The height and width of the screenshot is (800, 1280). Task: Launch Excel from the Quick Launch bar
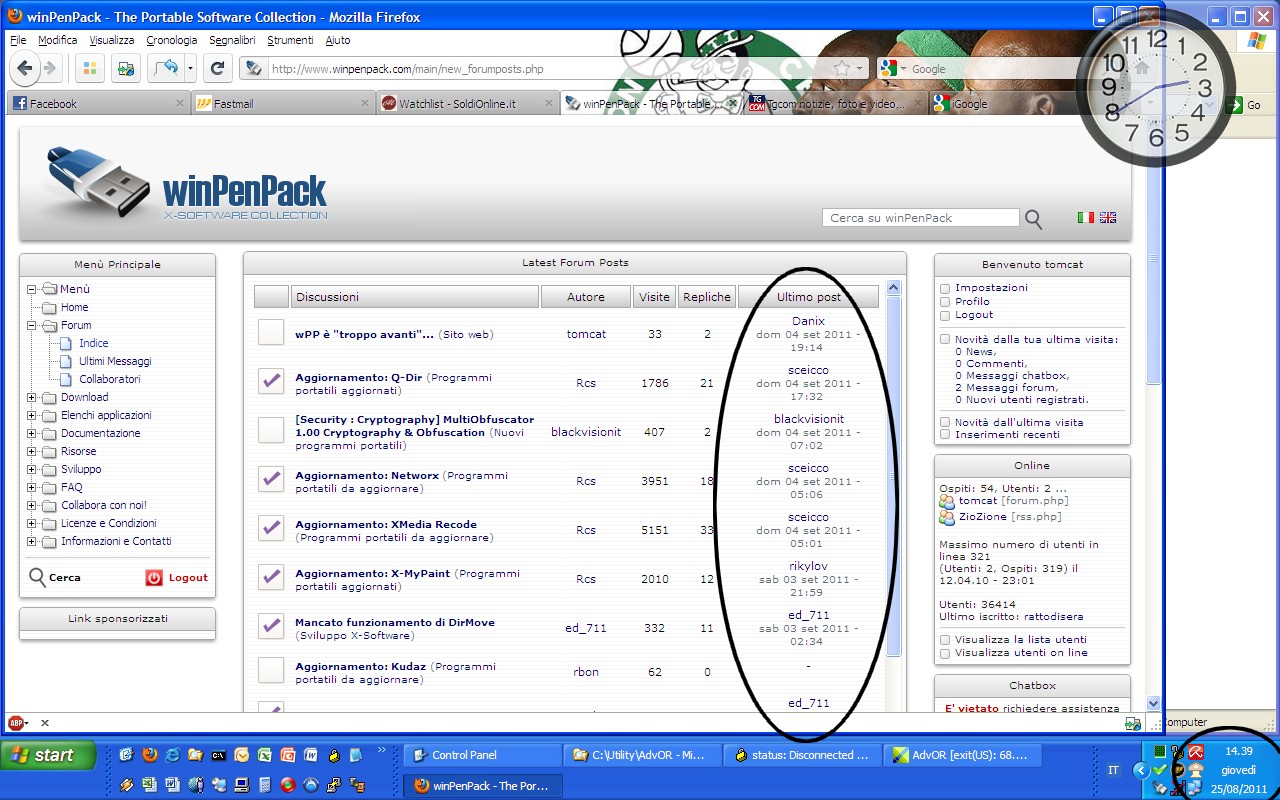pyautogui.click(x=264, y=755)
